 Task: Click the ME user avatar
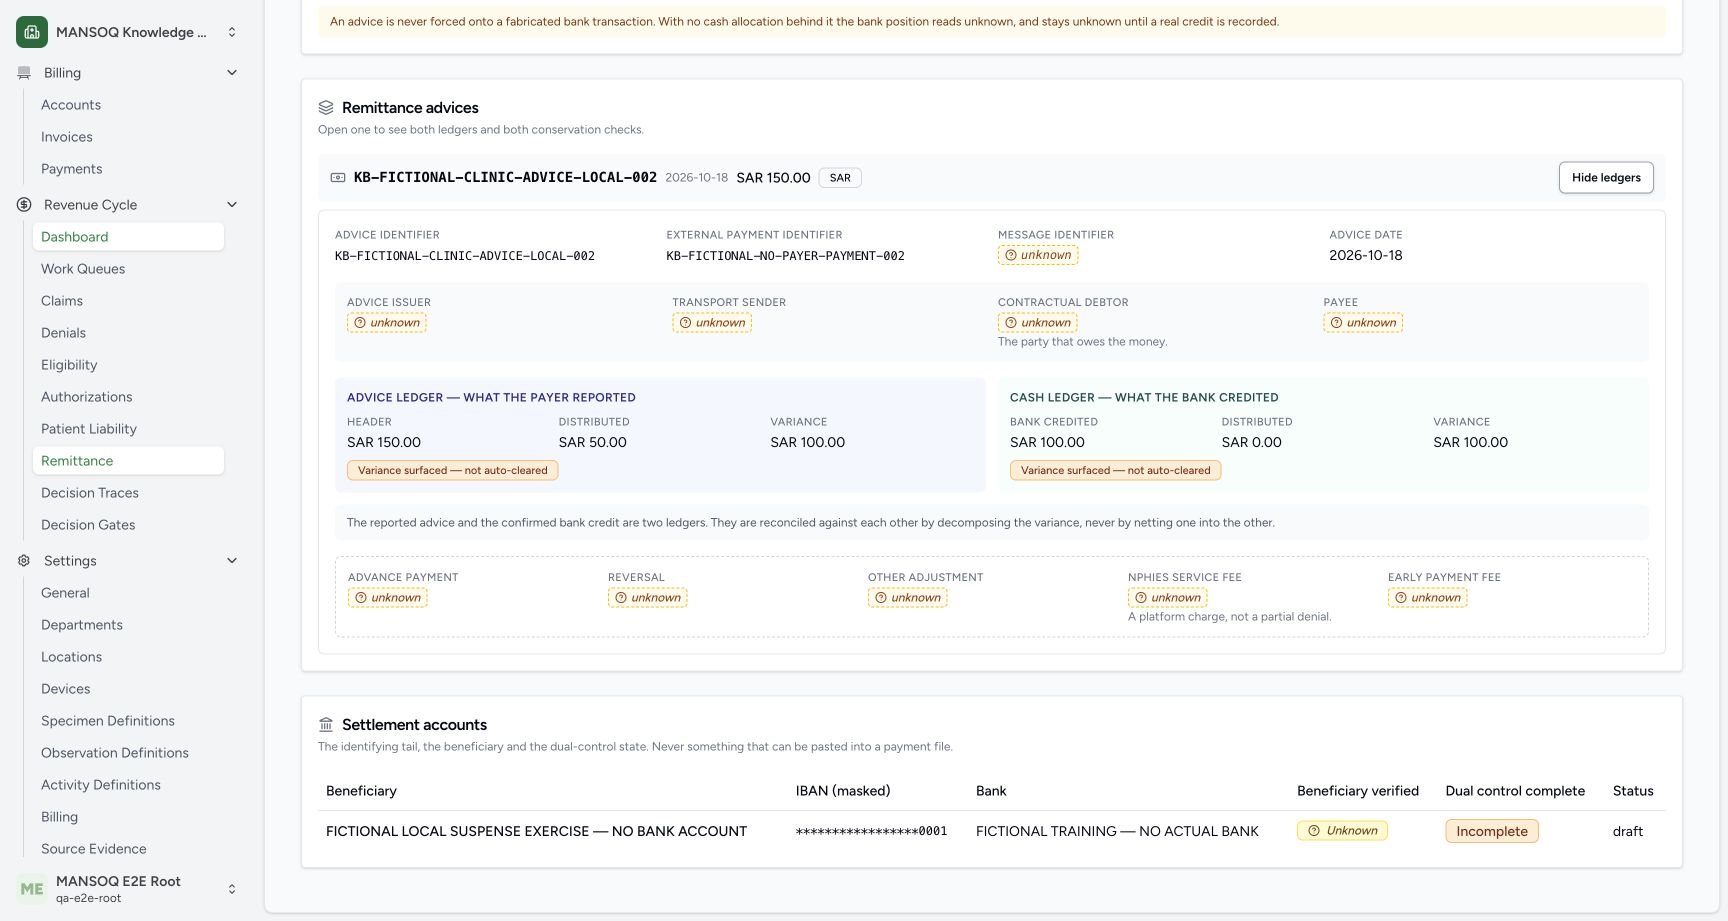32,889
